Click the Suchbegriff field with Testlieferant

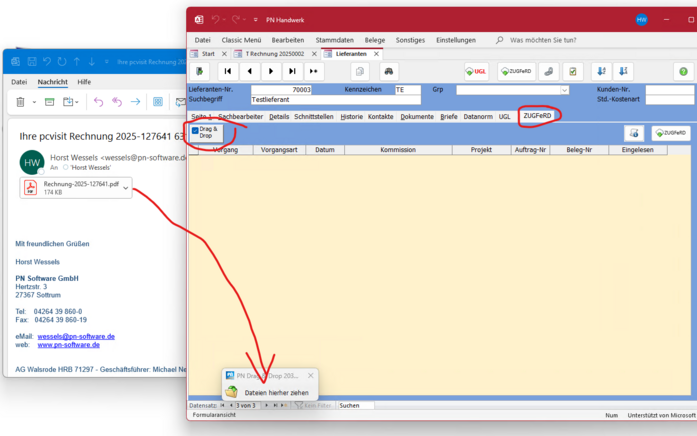(x=336, y=100)
